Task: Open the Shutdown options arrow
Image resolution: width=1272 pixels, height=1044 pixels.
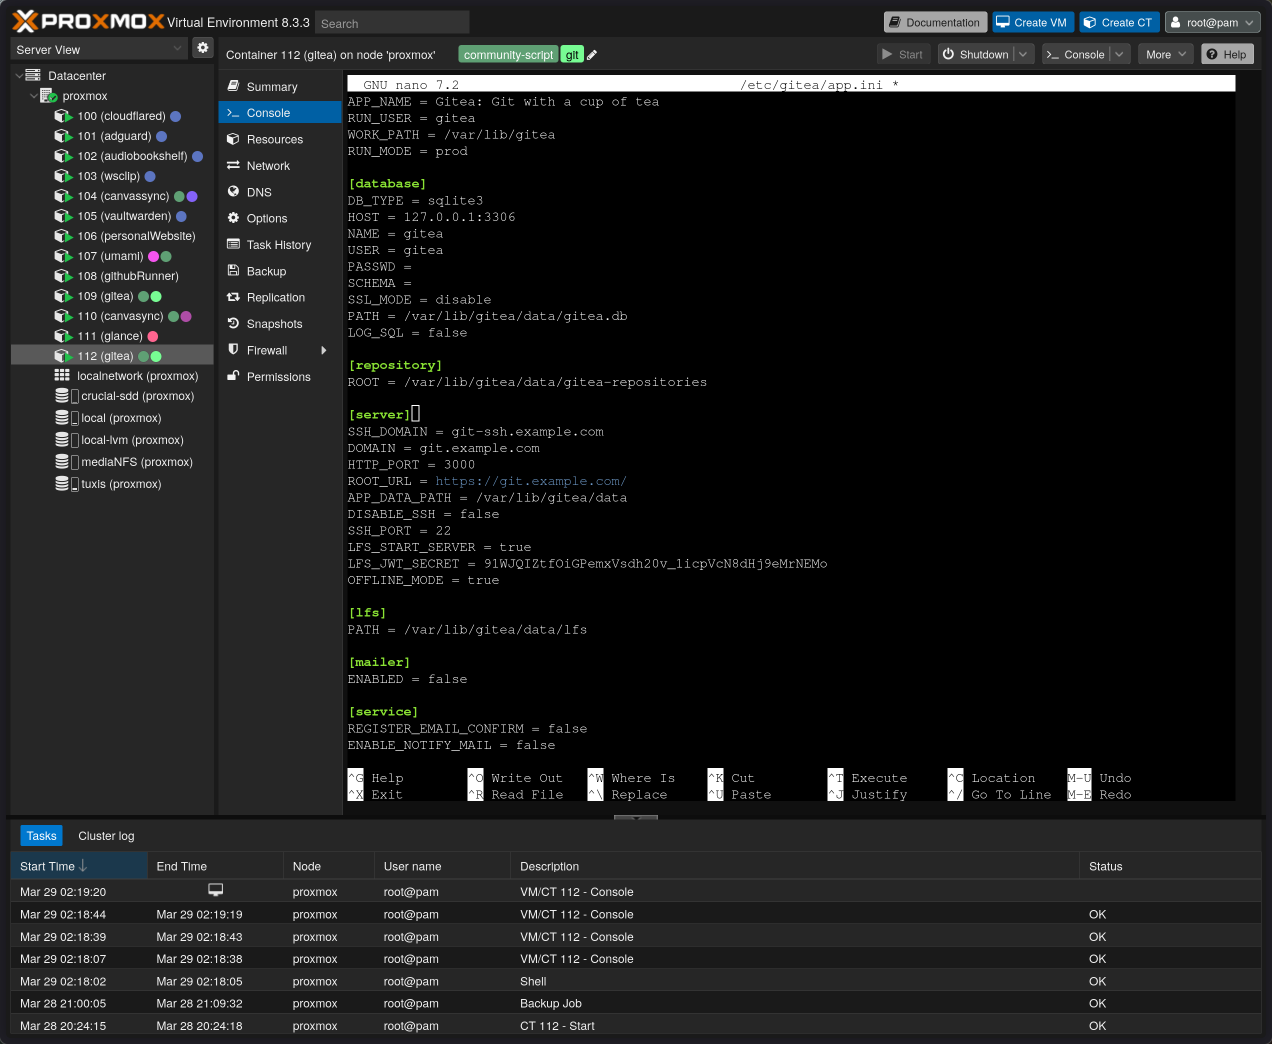Action: click(x=1023, y=54)
